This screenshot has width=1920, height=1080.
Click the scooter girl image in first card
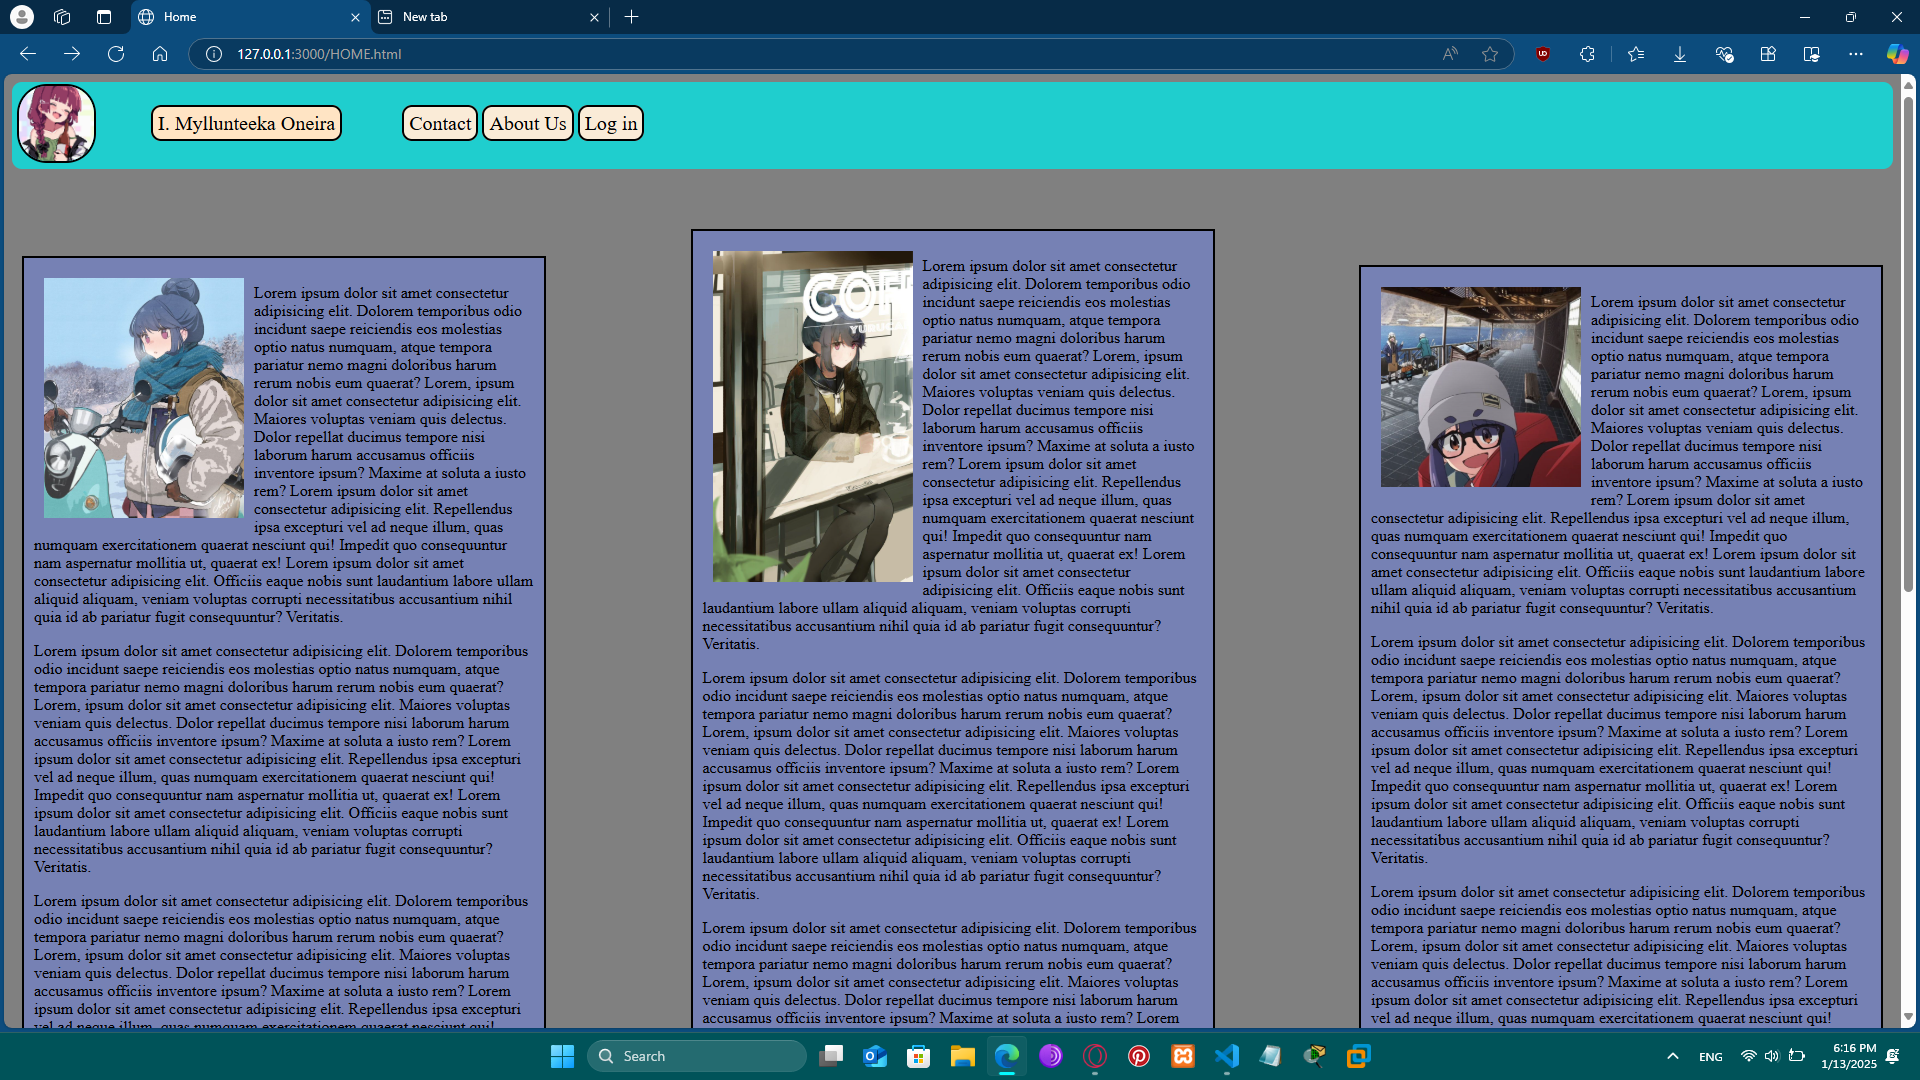(x=144, y=398)
